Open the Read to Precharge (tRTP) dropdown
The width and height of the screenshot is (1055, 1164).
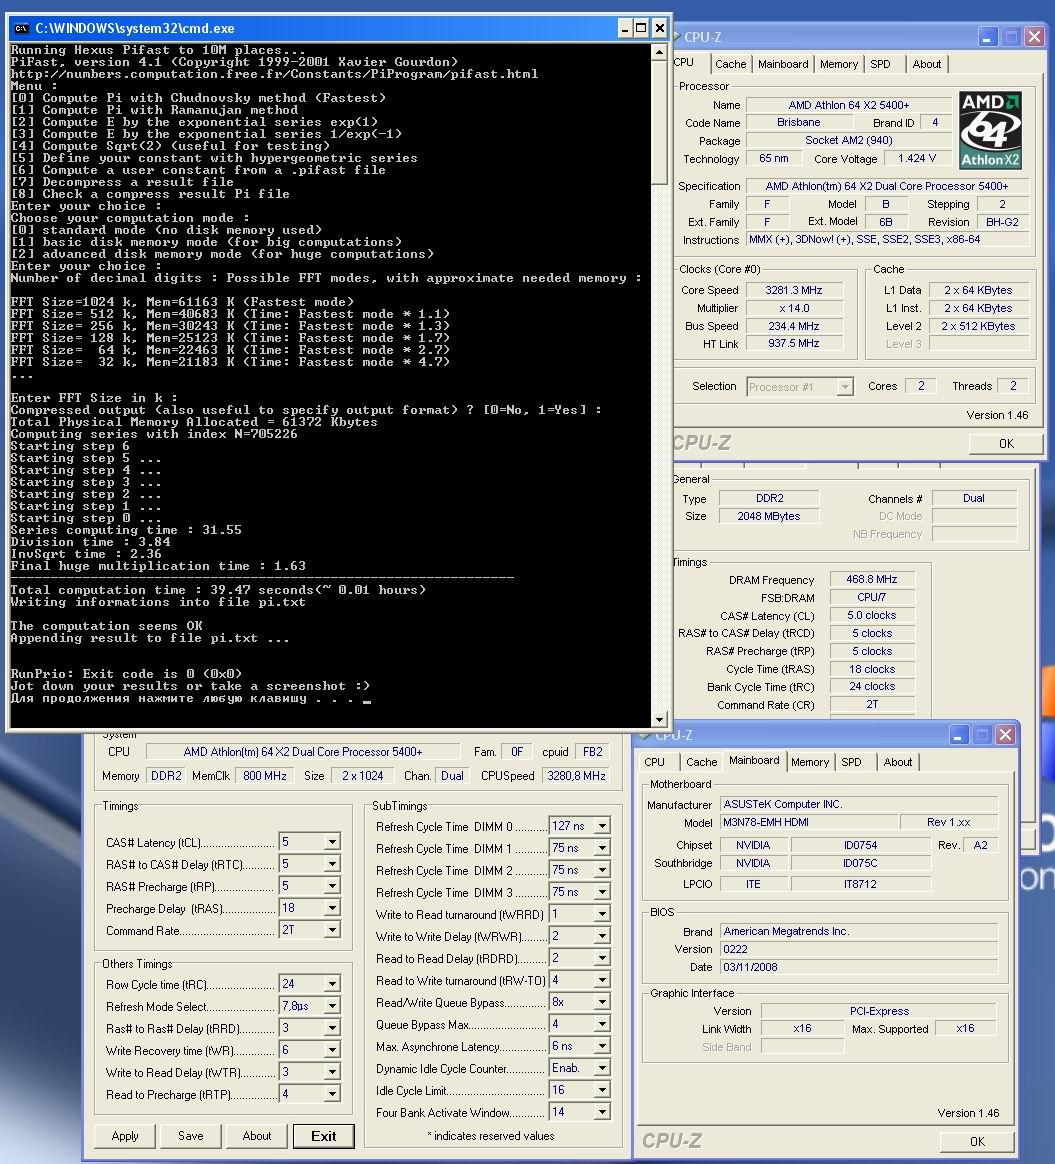coord(332,1094)
